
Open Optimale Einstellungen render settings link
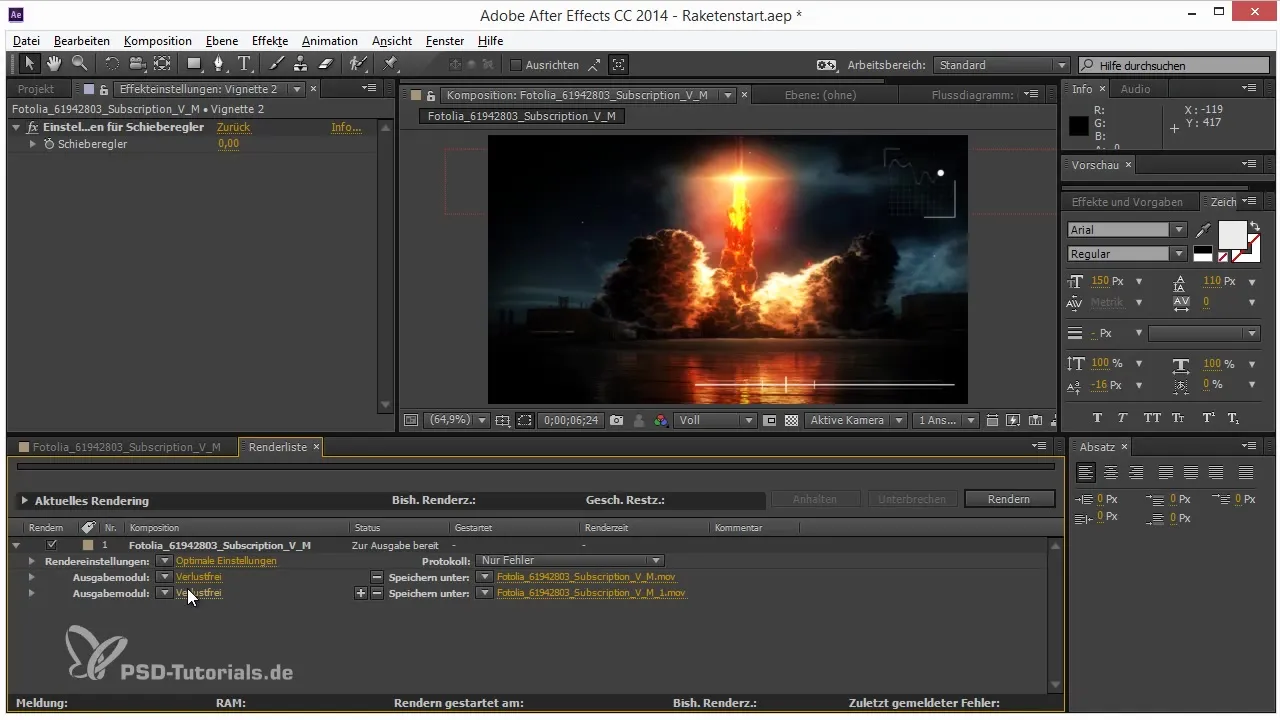tap(226, 561)
